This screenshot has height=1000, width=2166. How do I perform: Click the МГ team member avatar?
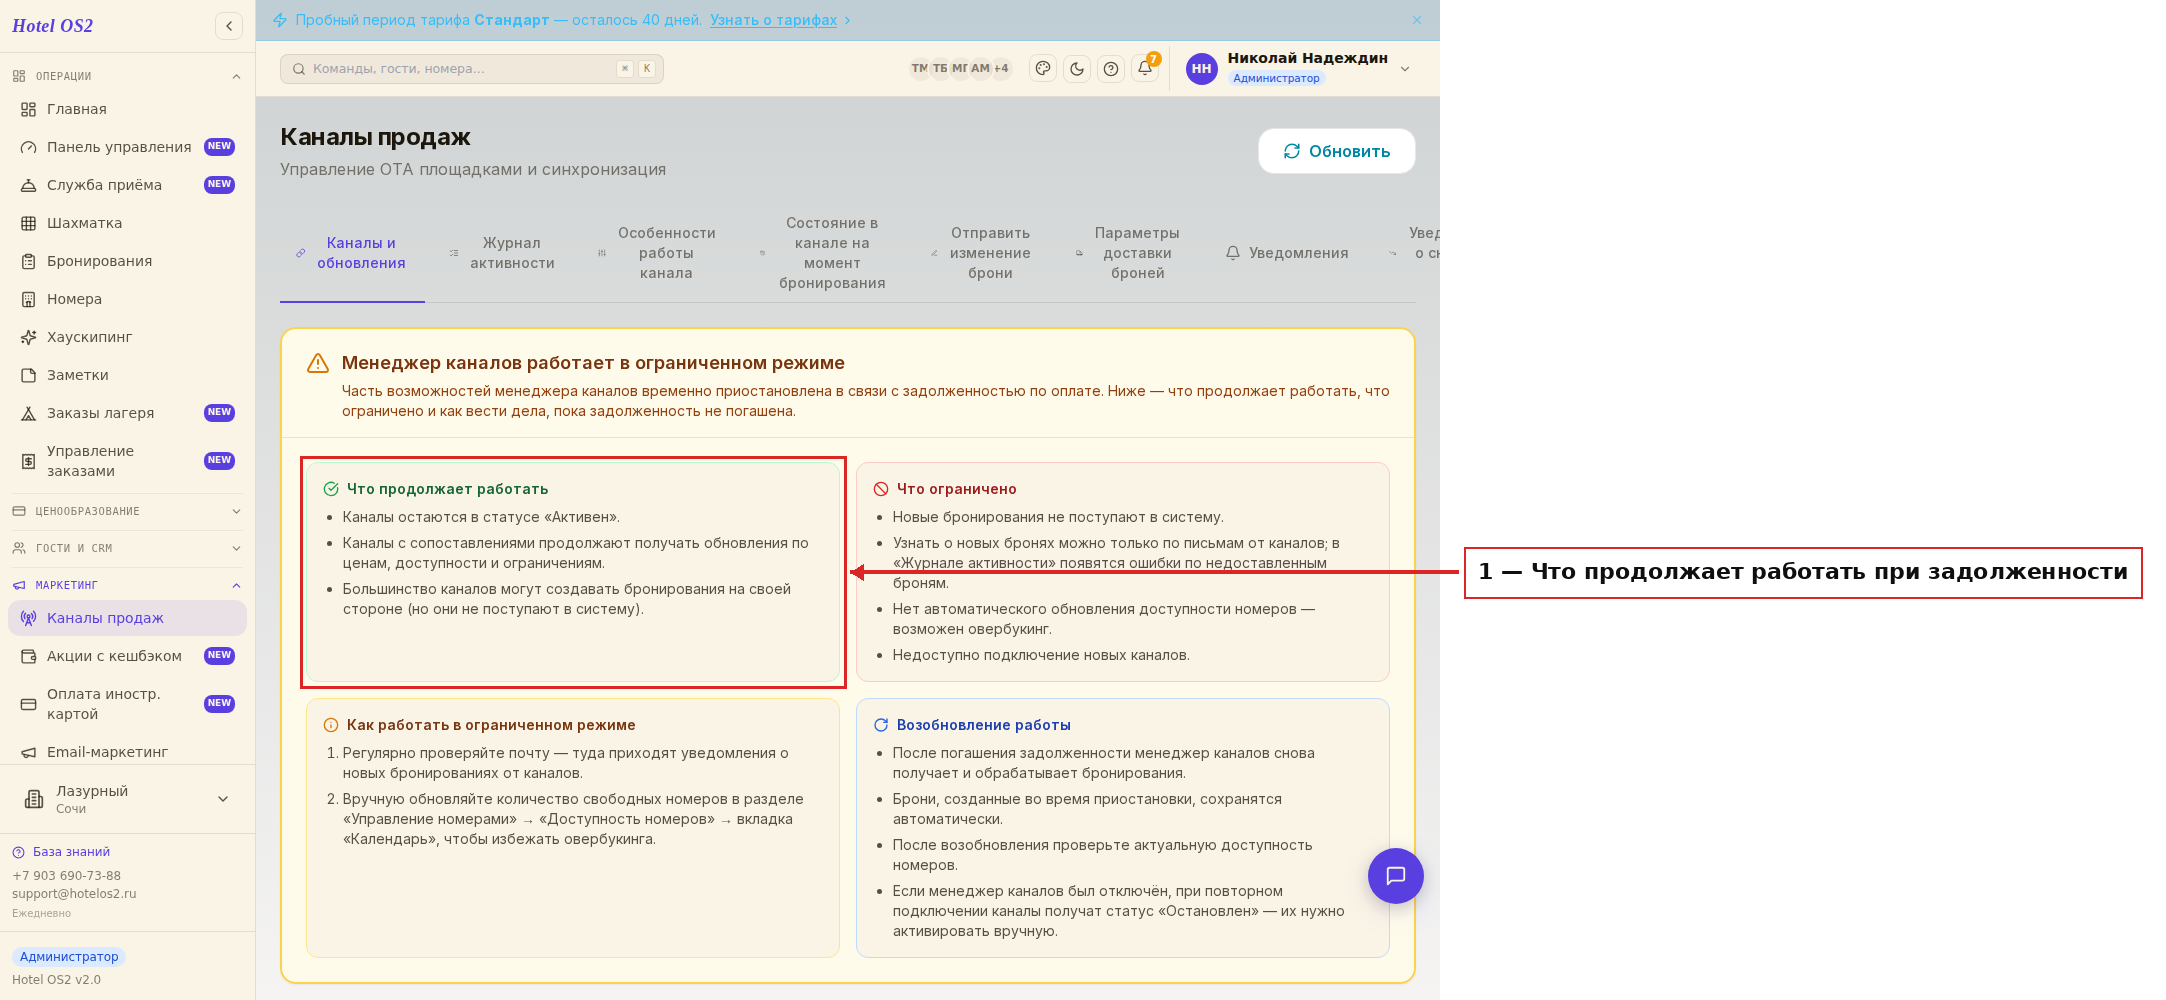pyautogui.click(x=960, y=68)
